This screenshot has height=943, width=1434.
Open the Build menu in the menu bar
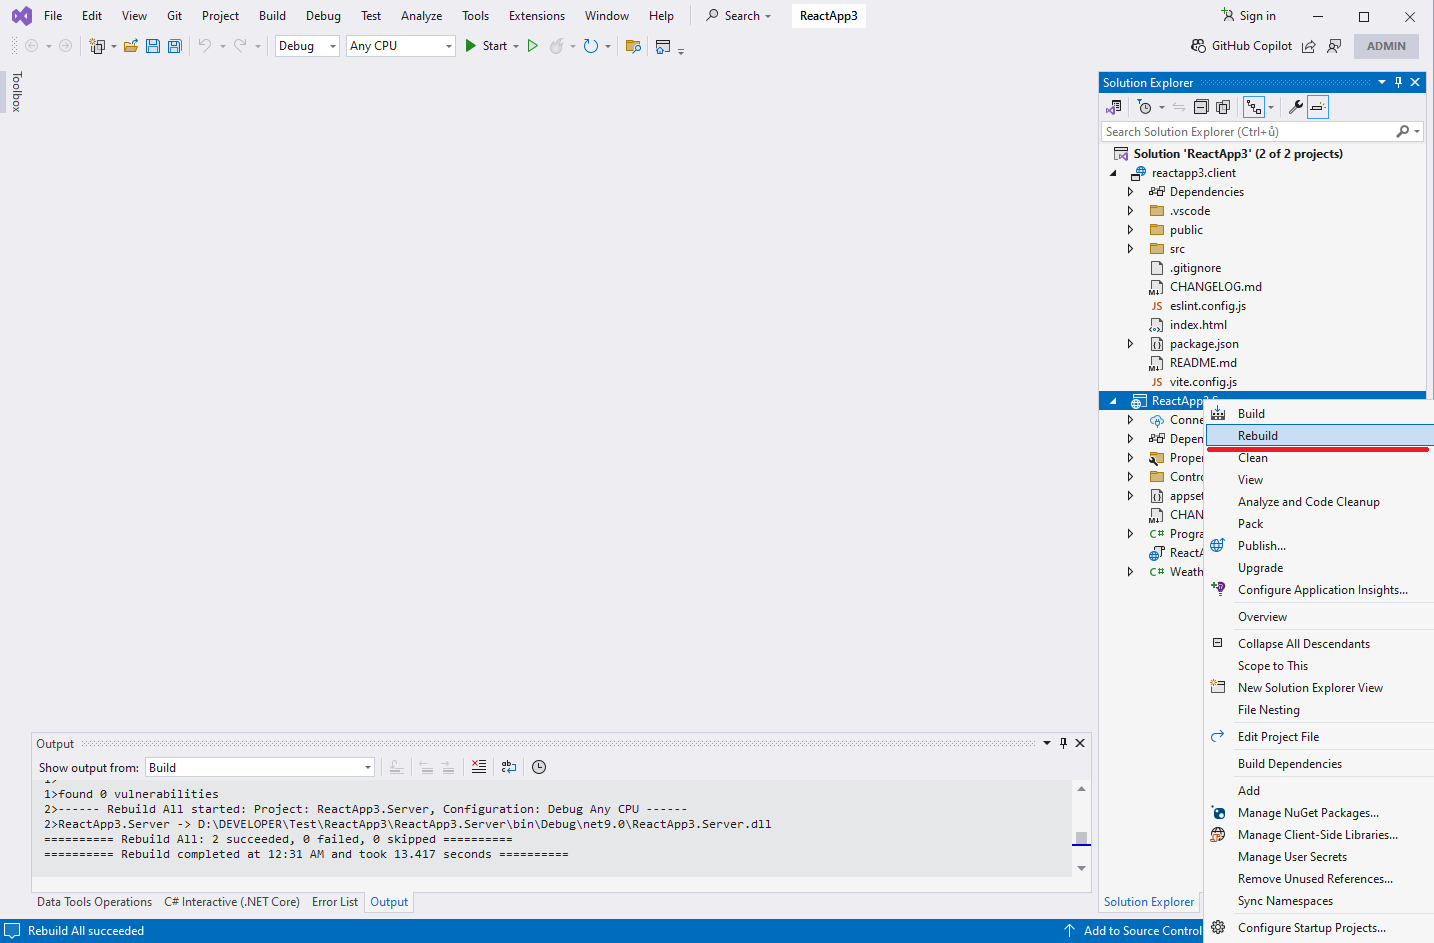272,16
